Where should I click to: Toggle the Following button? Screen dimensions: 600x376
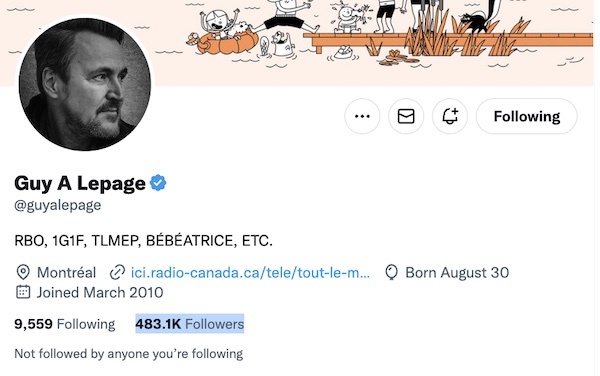527,116
